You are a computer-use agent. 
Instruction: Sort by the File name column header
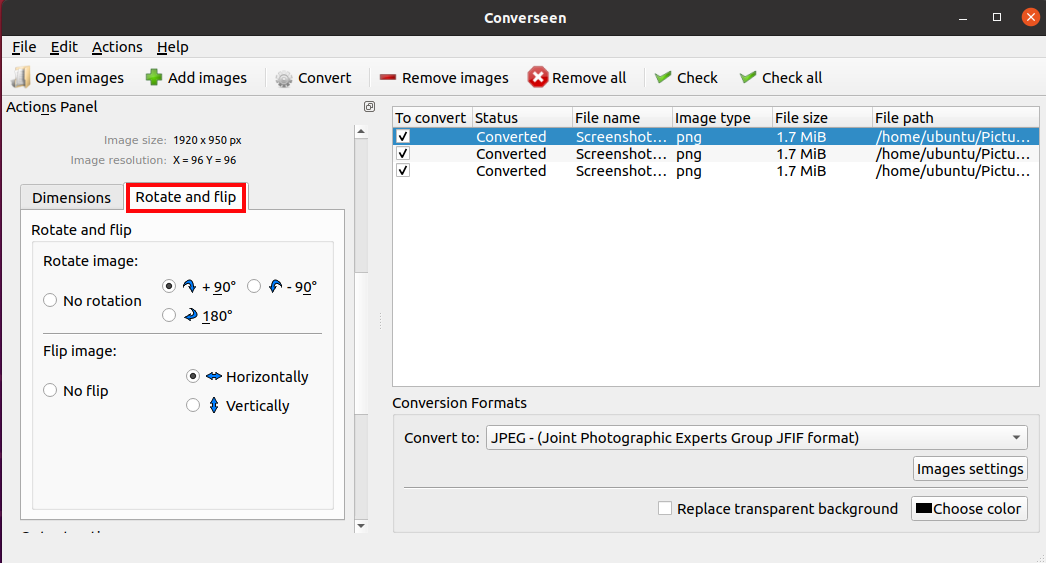coord(622,117)
